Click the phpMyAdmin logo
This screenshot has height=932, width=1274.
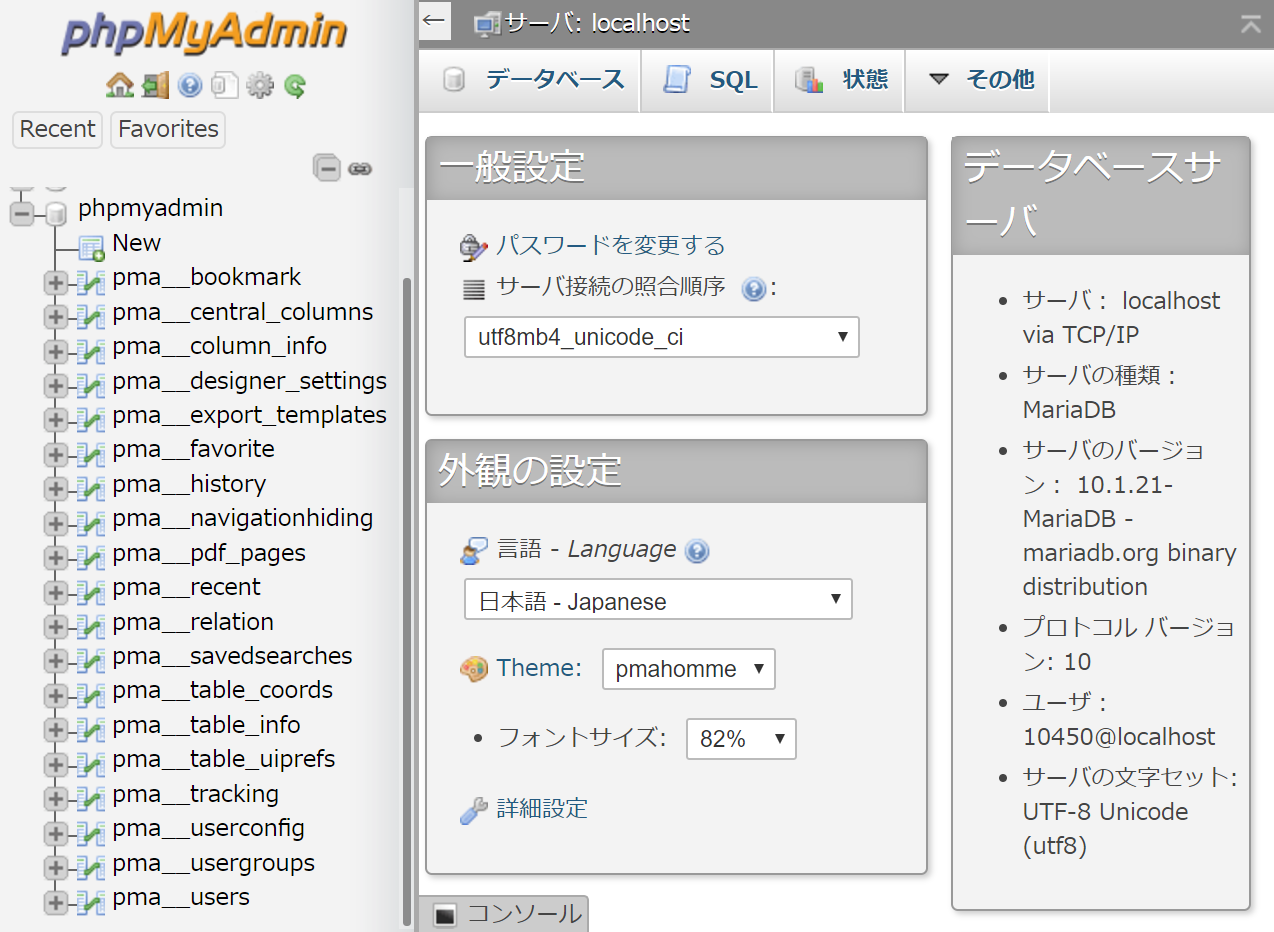coord(205,34)
